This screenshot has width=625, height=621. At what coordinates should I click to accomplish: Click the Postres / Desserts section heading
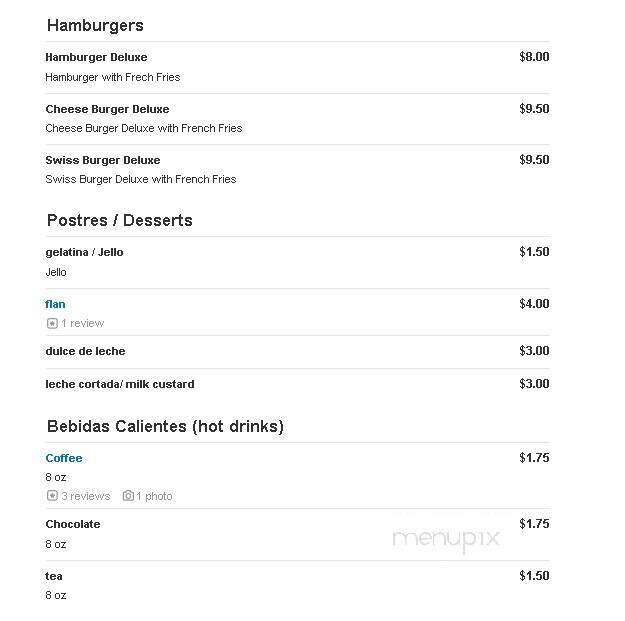(120, 220)
